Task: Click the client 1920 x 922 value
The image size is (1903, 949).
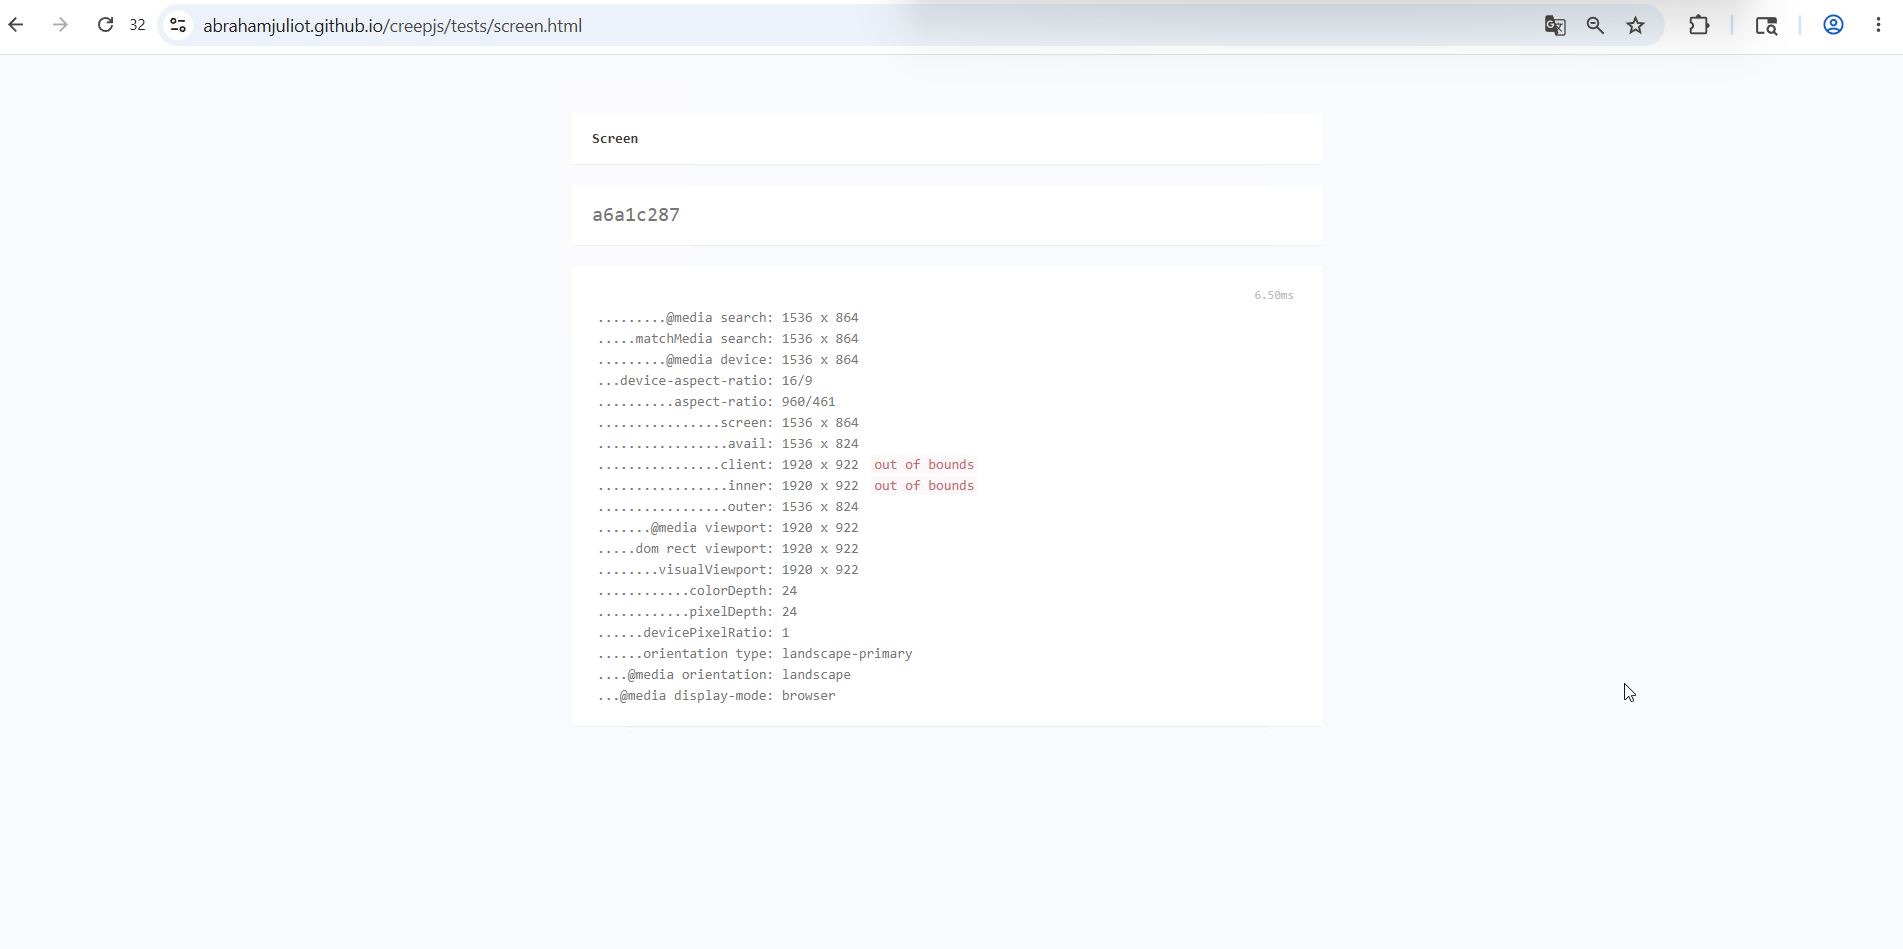Action: coord(820,465)
